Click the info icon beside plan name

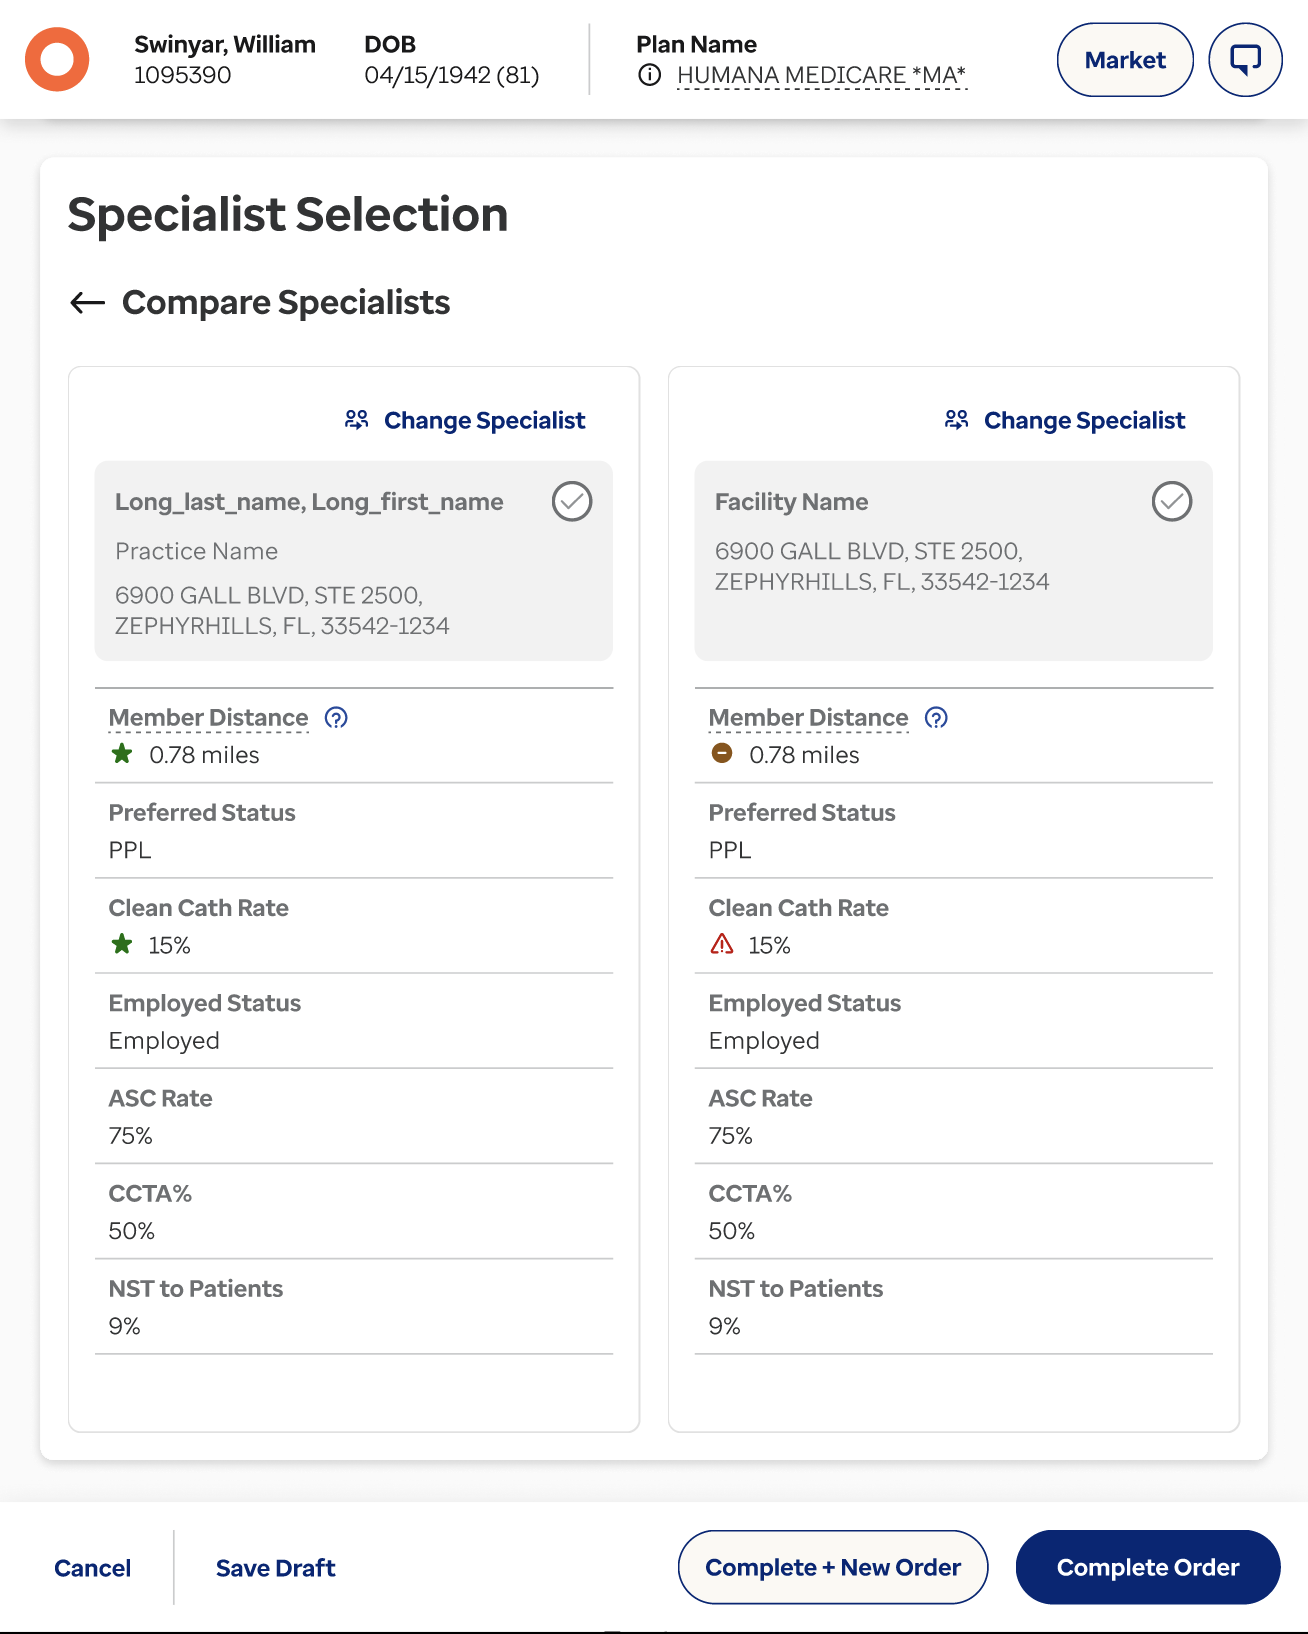pyautogui.click(x=650, y=75)
